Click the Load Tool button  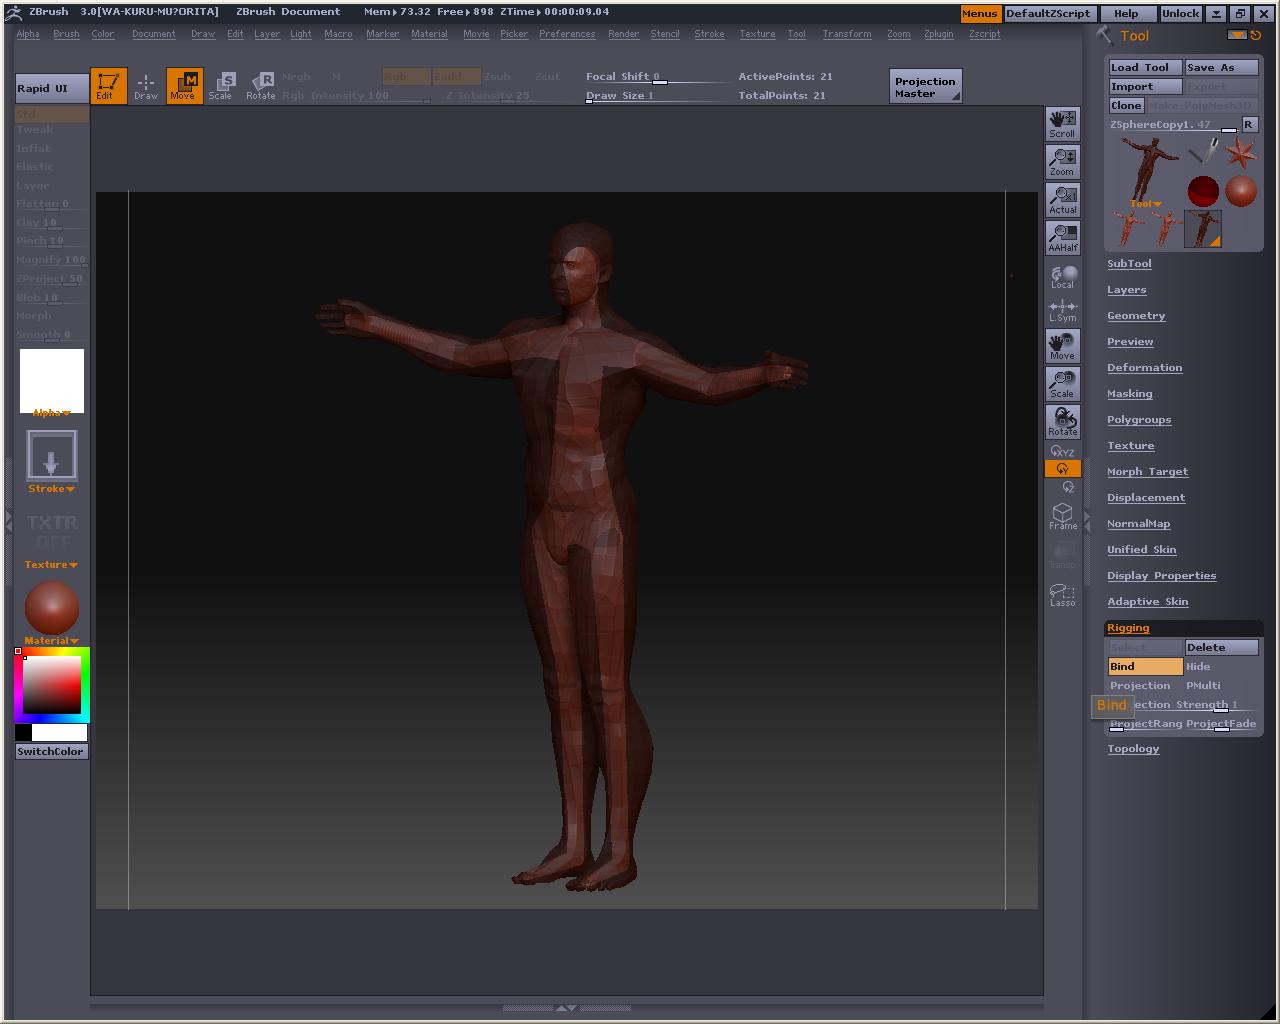pos(1145,67)
